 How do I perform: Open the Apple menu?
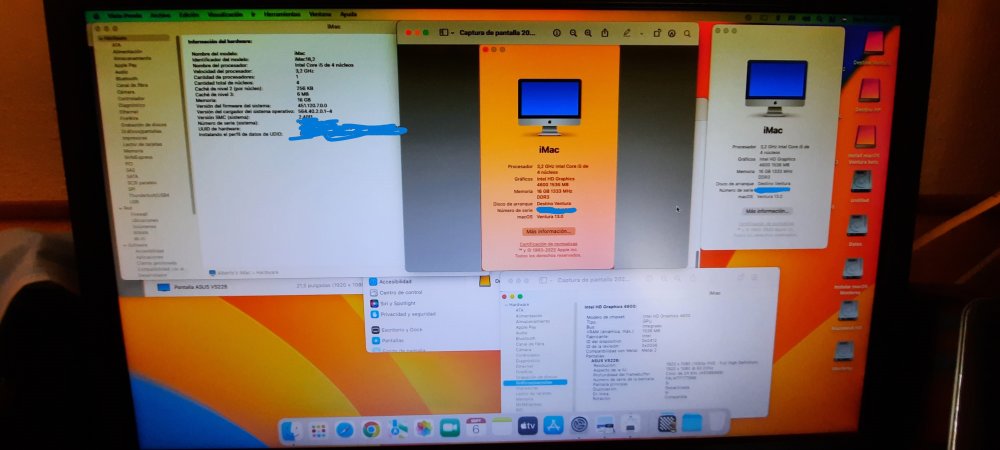tap(97, 15)
